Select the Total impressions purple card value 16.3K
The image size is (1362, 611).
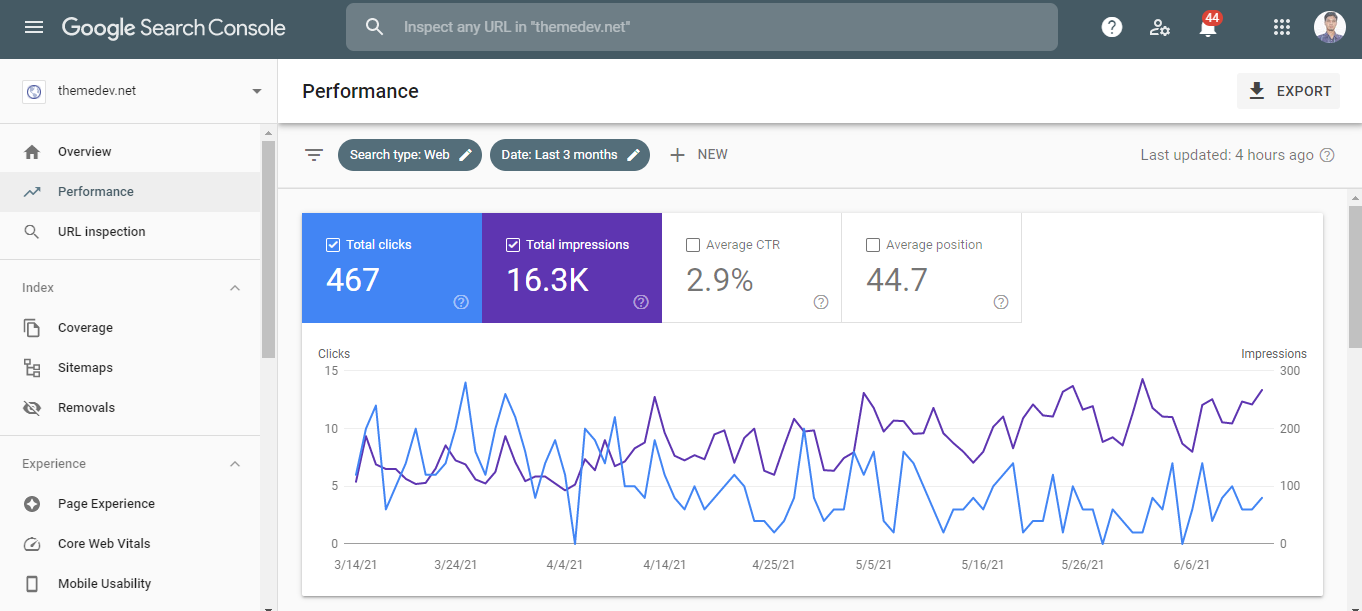pyautogui.click(x=547, y=280)
